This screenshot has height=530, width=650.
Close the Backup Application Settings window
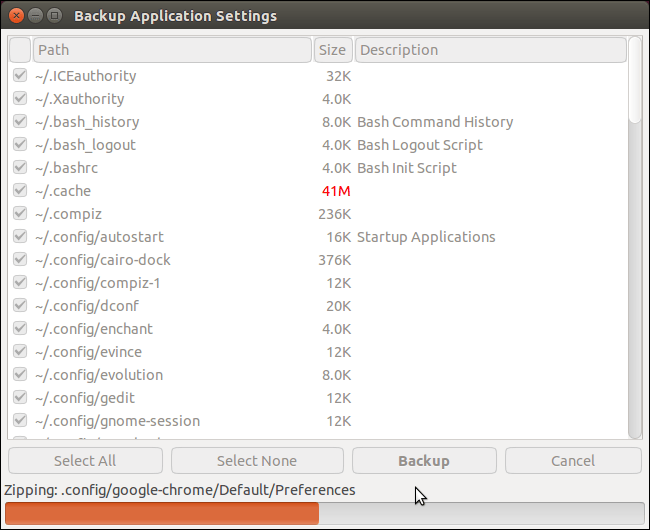point(14,16)
